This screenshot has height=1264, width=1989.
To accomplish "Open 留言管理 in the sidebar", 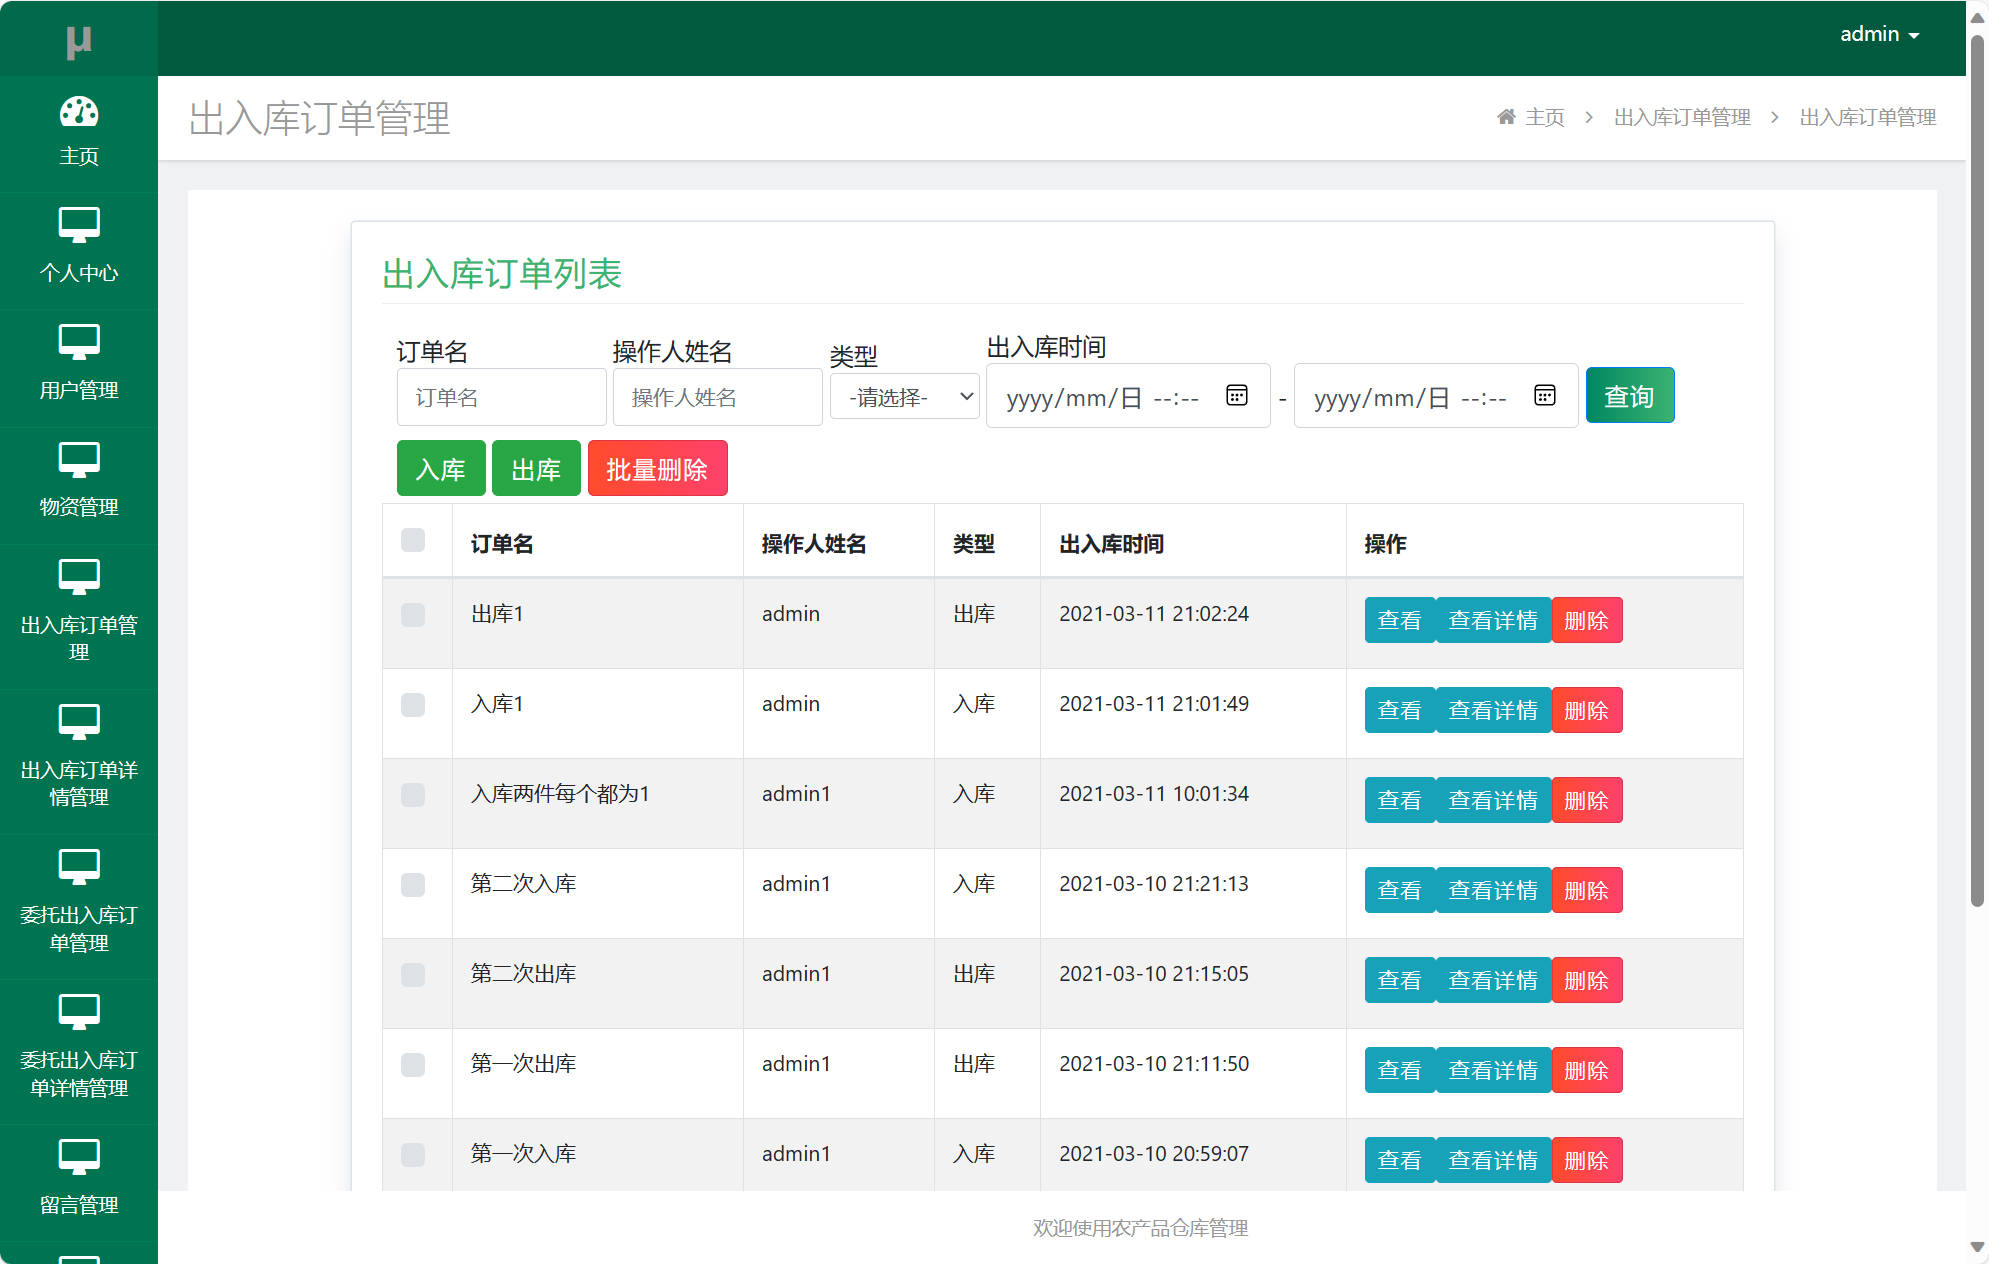I will click(79, 1175).
